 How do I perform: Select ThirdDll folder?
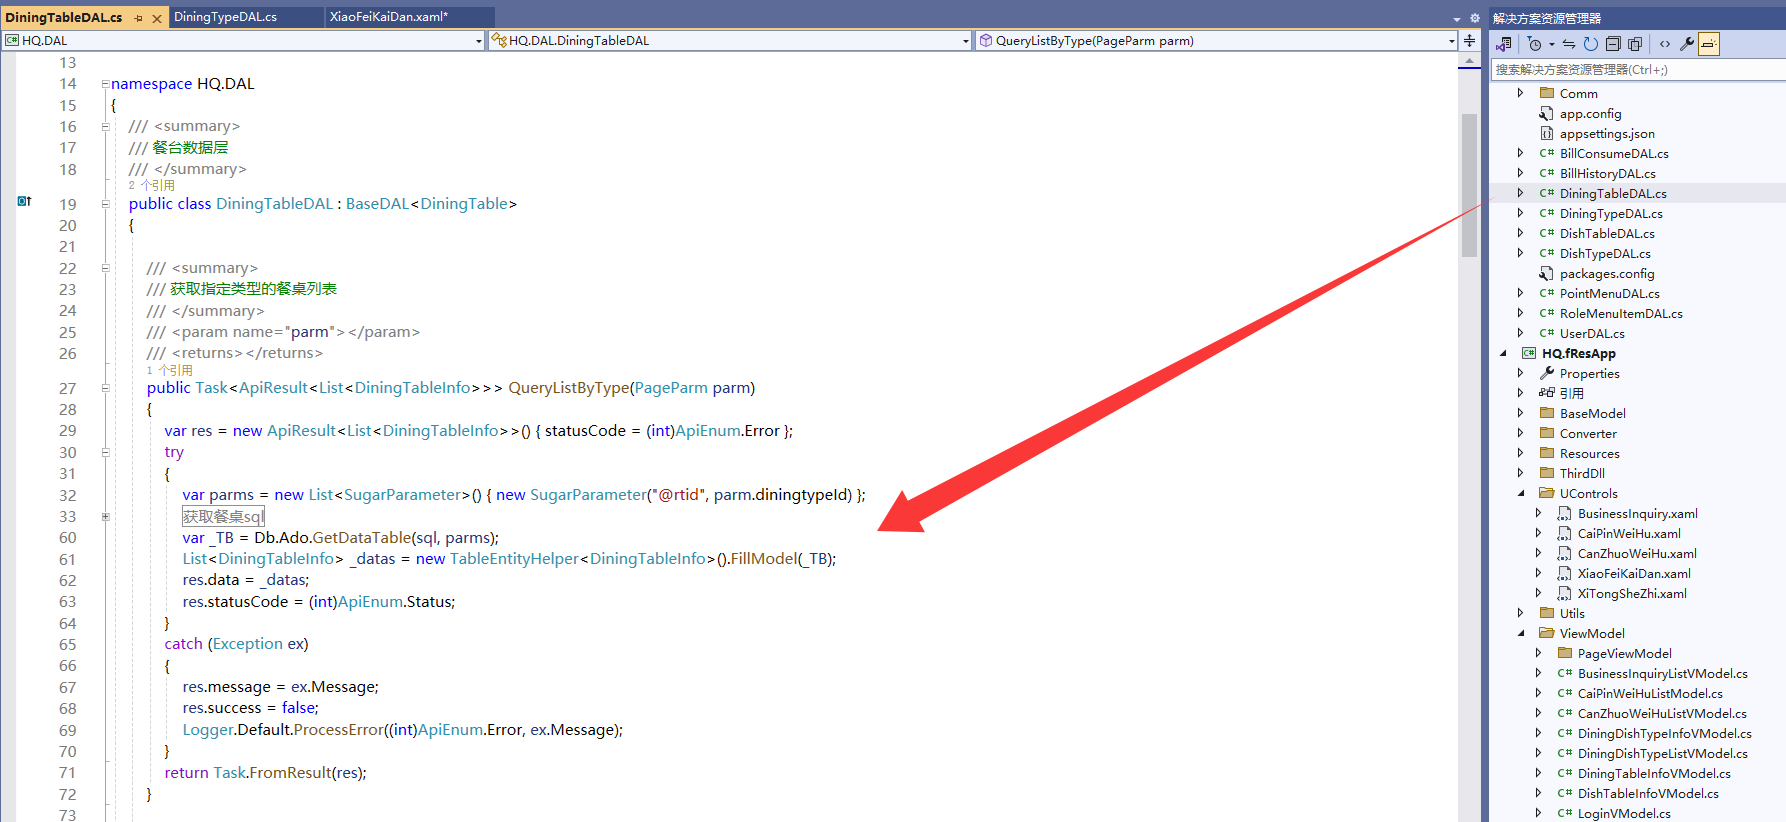click(1582, 474)
